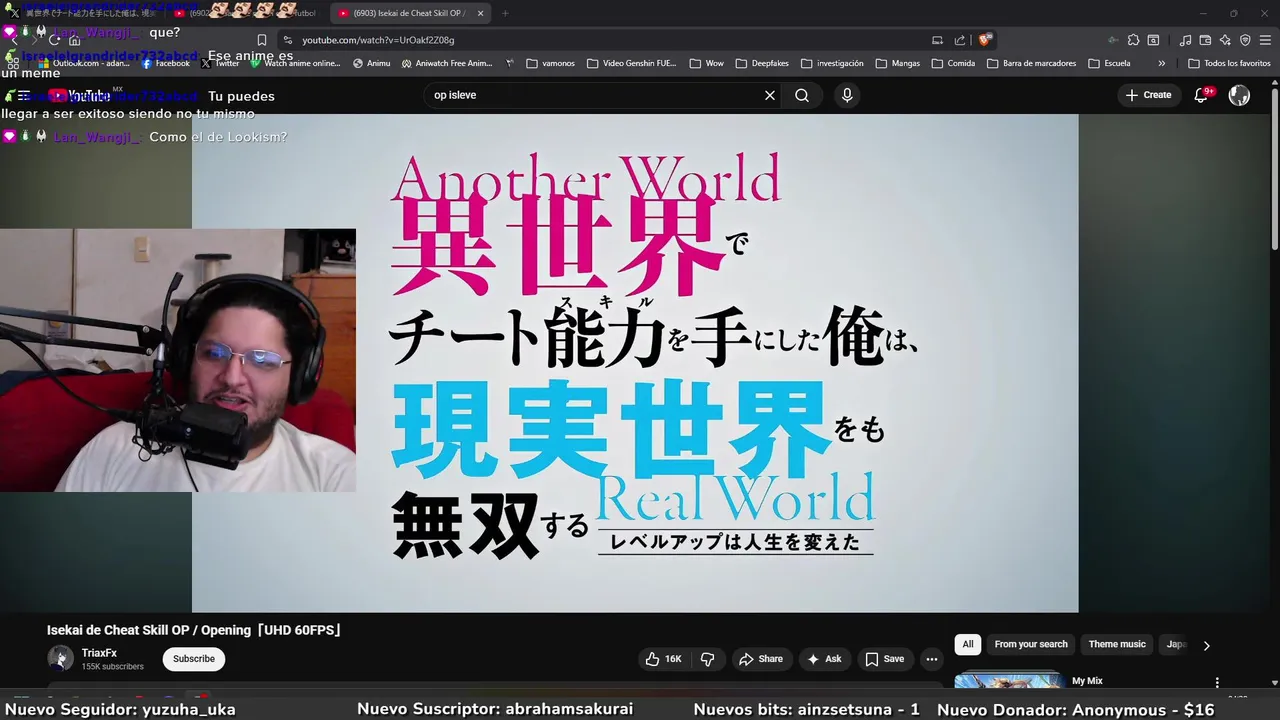Open the Brave VPN shield icon

[1245, 40]
